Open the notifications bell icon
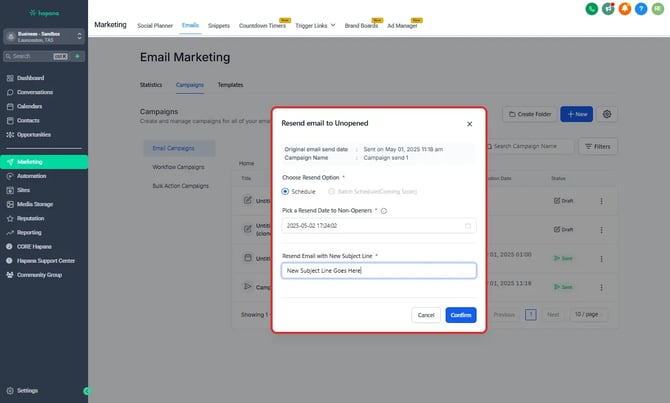670x403 pixels. point(625,9)
